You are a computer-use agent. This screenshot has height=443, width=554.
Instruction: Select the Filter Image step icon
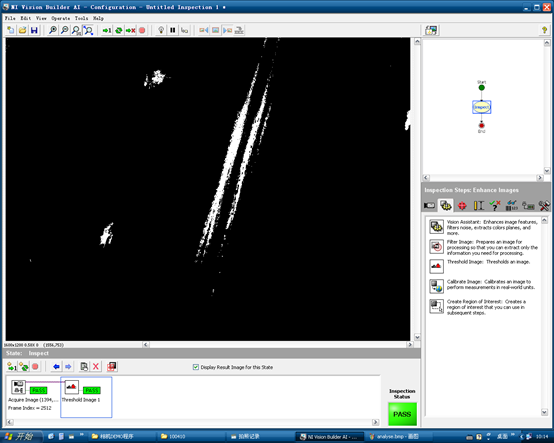[436, 247]
